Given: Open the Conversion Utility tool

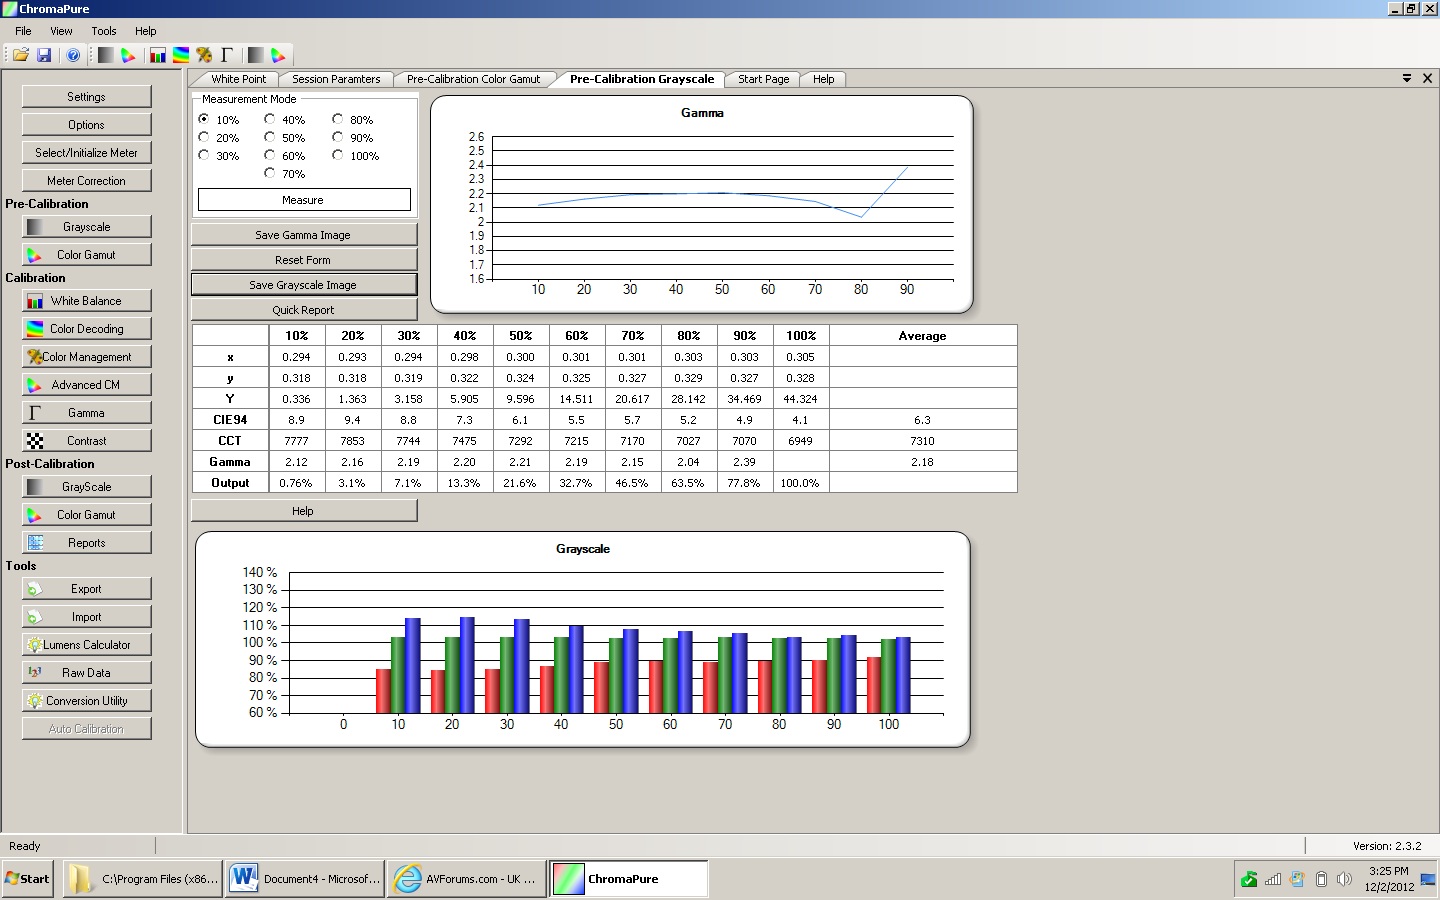Looking at the screenshot, I should [x=87, y=701].
